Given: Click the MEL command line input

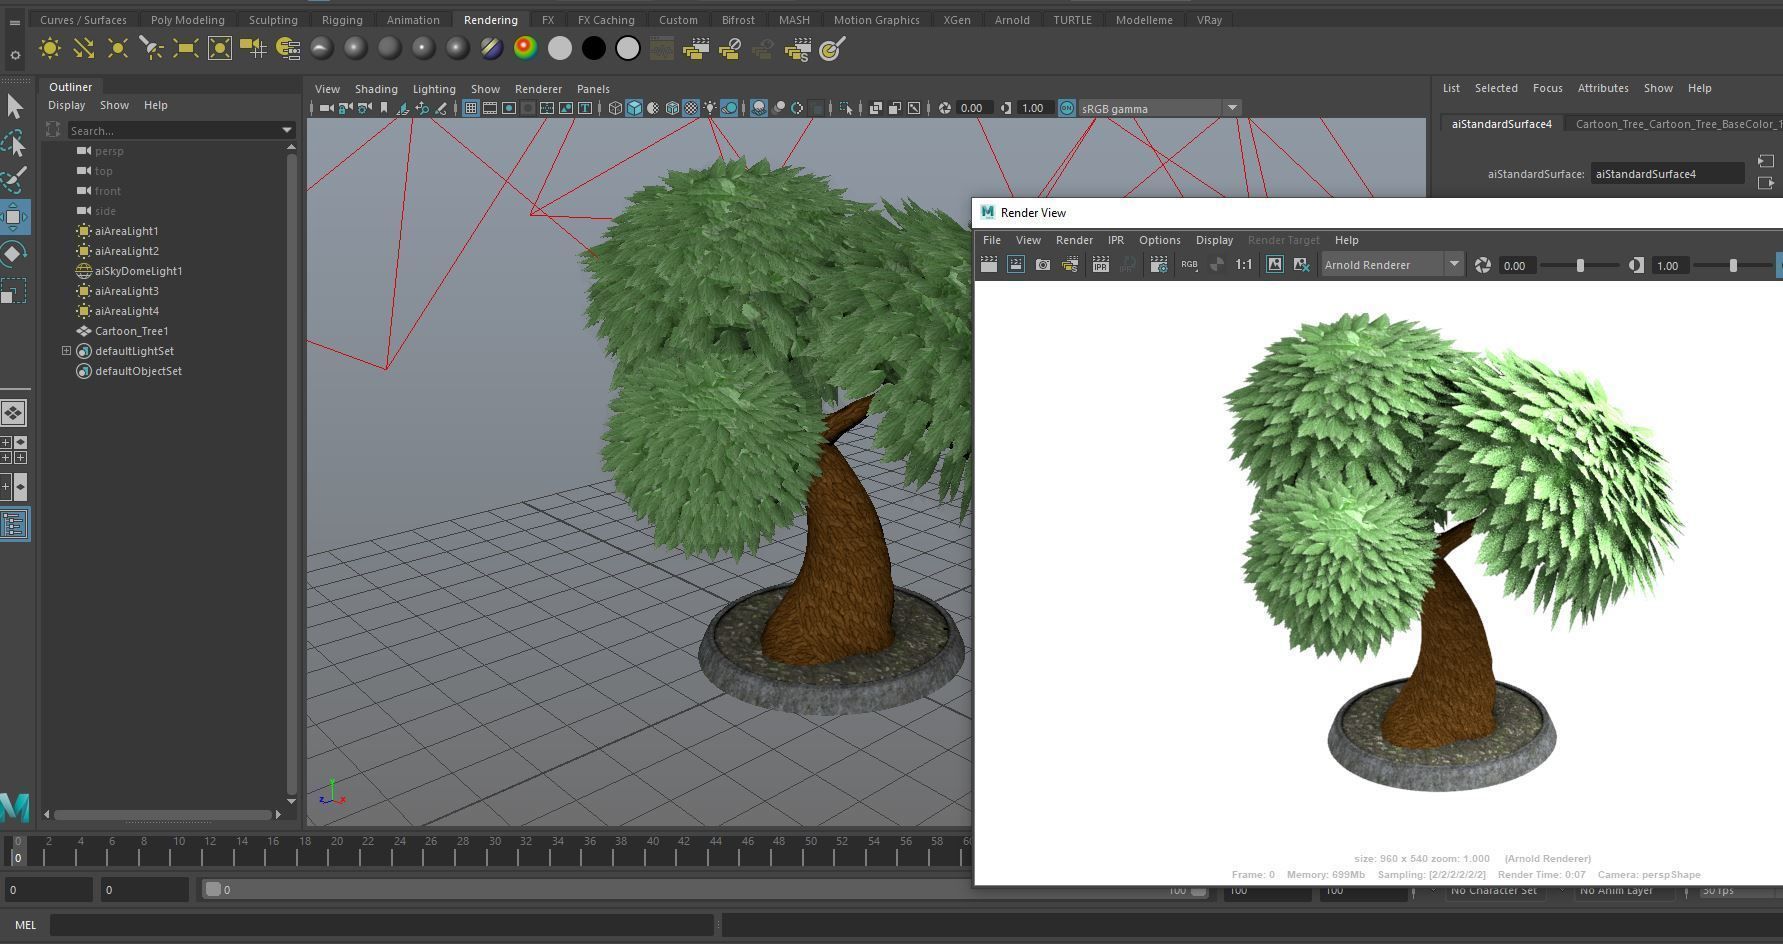Looking at the screenshot, I should coord(383,925).
